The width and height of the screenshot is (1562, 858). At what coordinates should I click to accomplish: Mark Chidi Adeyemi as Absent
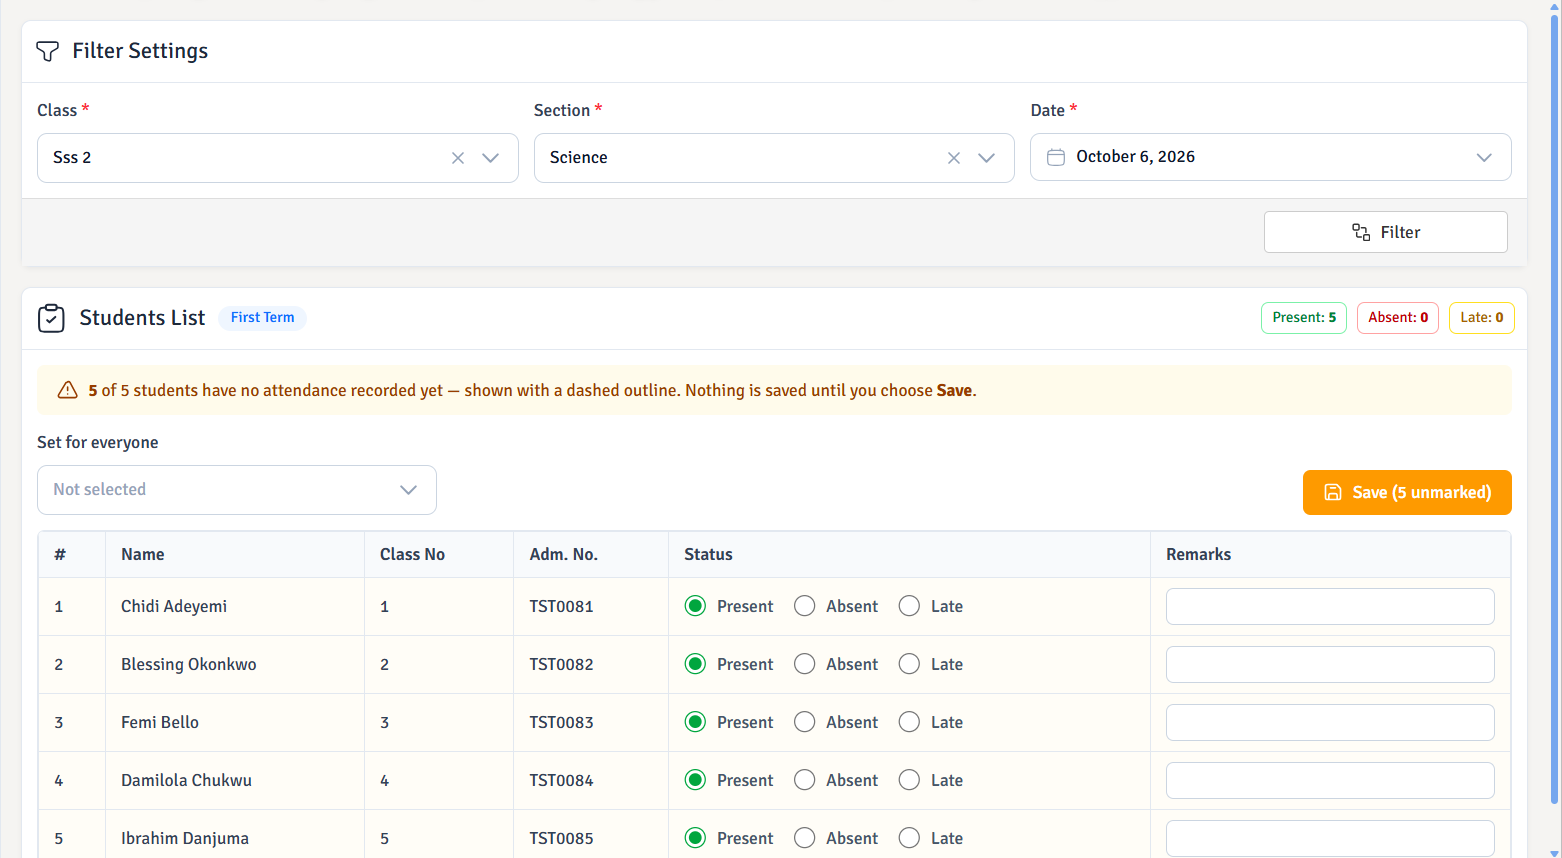(x=805, y=606)
